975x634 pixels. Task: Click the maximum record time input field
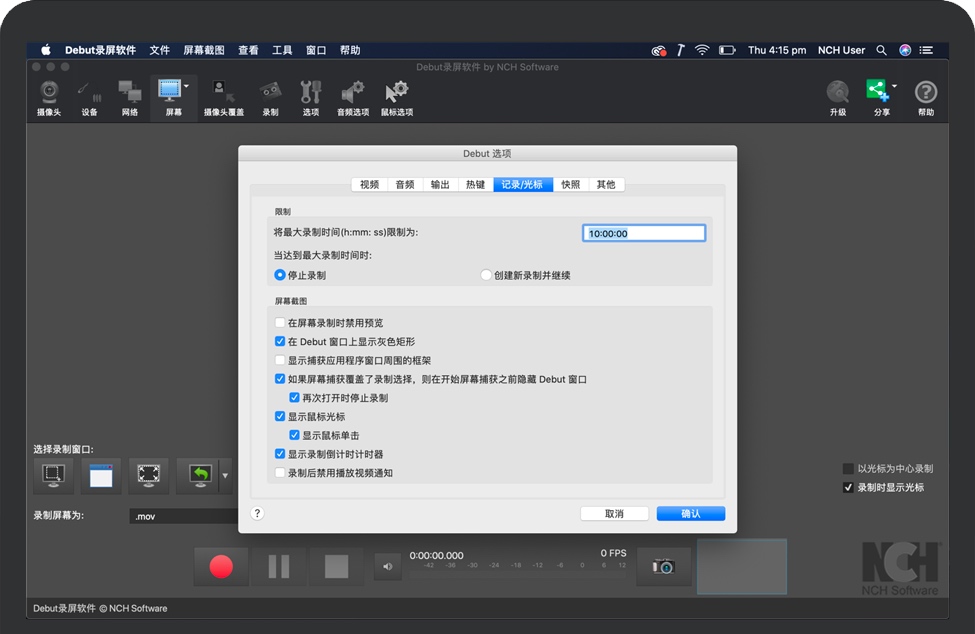pyautogui.click(x=644, y=233)
